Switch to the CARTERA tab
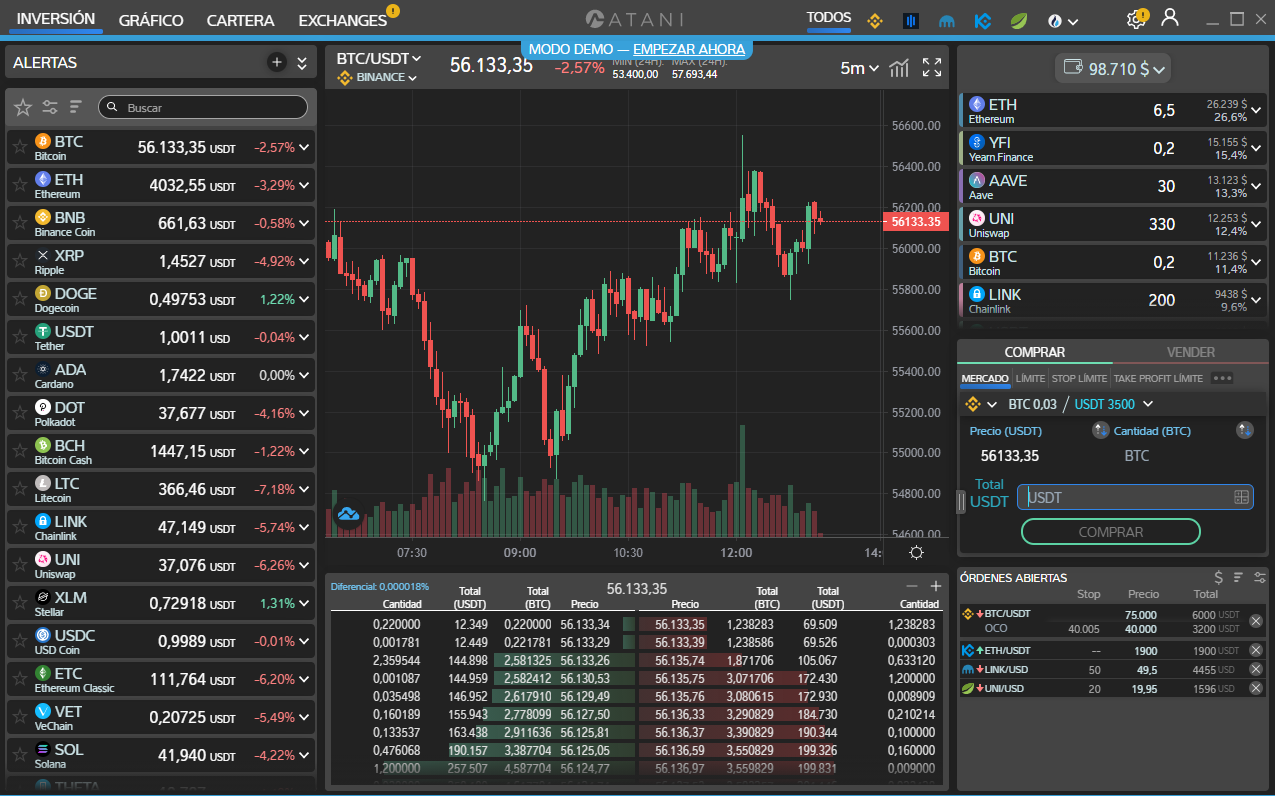The image size is (1275, 796). click(x=240, y=20)
